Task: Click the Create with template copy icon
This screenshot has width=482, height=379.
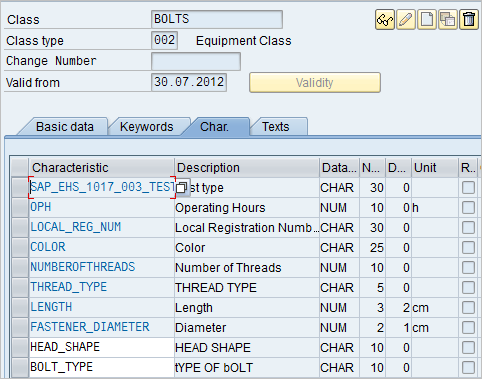Action: click(448, 20)
